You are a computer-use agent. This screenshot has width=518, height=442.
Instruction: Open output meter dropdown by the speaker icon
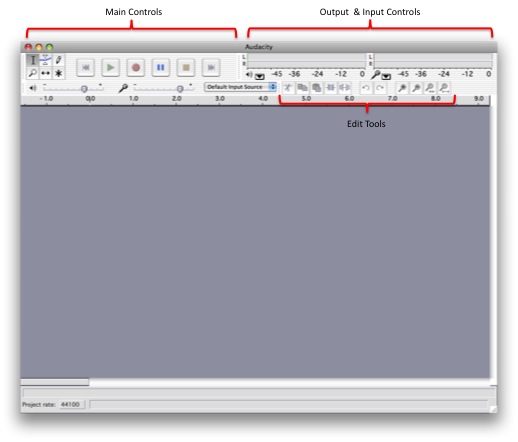click(x=260, y=77)
